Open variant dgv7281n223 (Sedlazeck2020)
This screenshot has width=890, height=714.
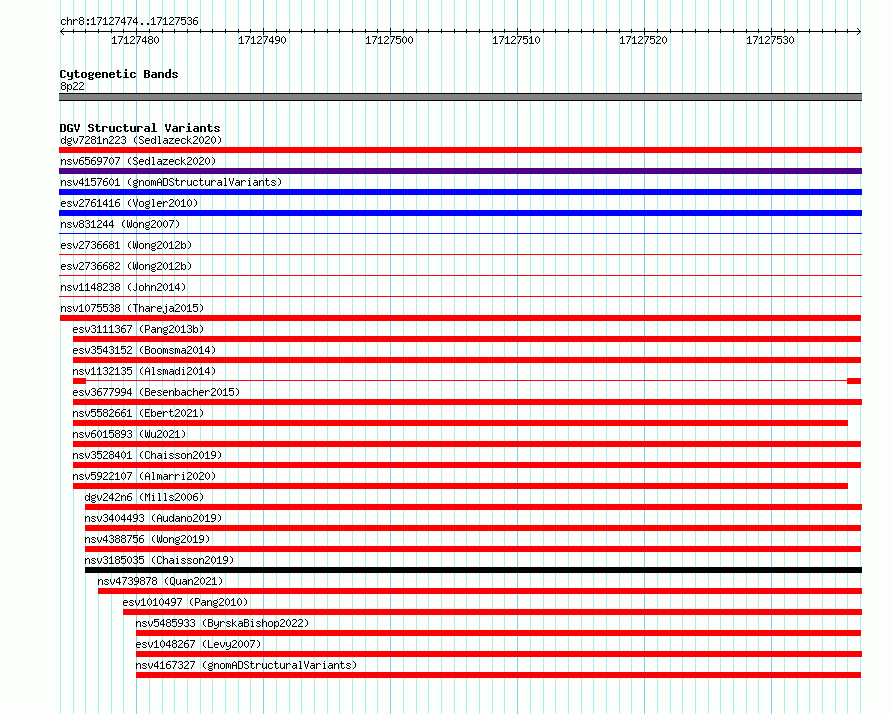click(141, 140)
